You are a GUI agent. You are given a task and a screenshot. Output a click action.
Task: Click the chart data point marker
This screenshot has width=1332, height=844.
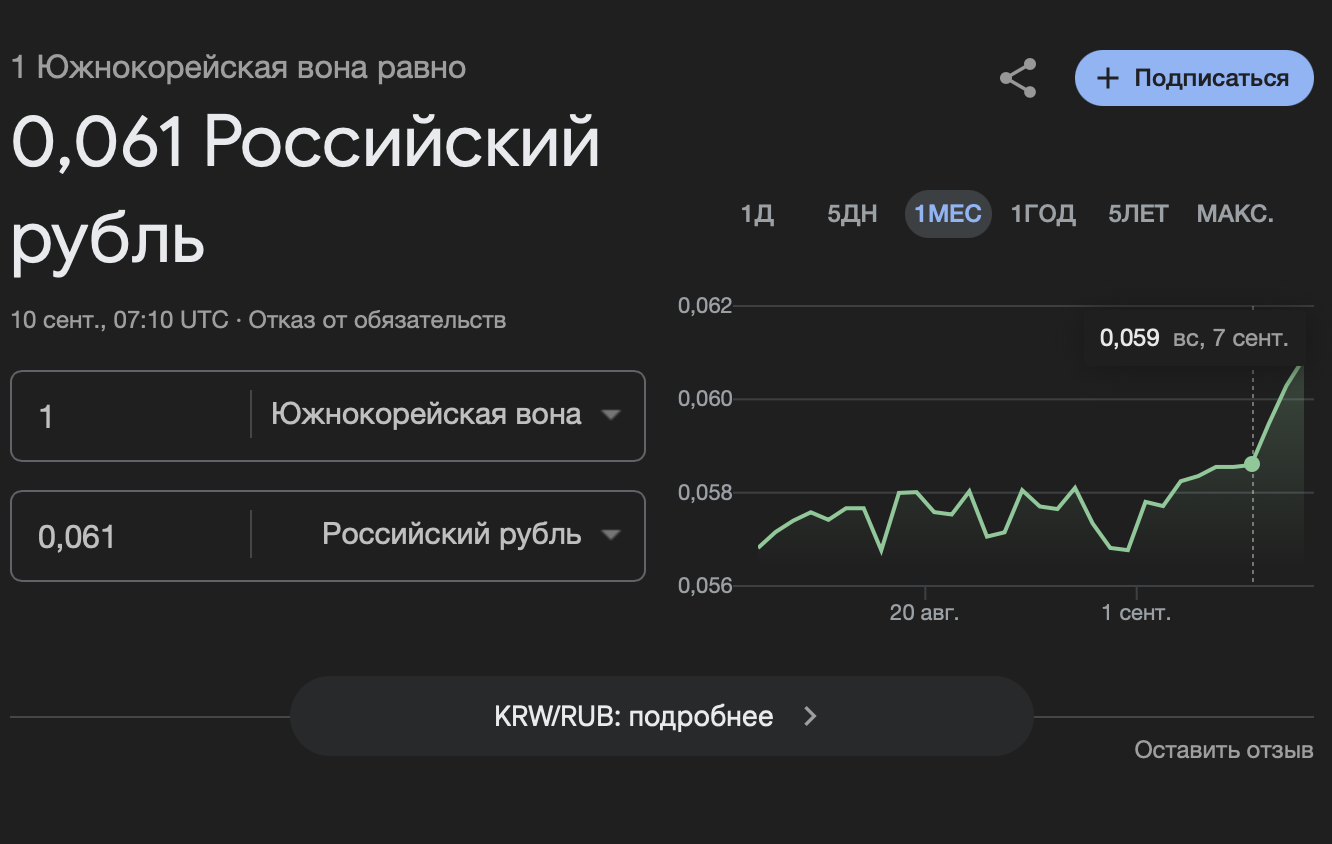pyautogui.click(x=1252, y=464)
